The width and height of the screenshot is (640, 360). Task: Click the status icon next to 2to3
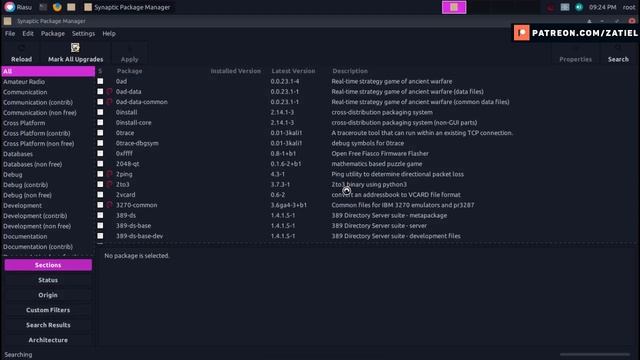pyautogui.click(x=109, y=184)
